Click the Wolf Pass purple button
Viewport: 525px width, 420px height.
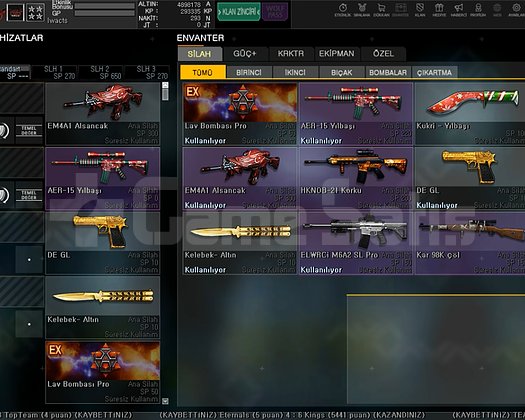click(275, 12)
